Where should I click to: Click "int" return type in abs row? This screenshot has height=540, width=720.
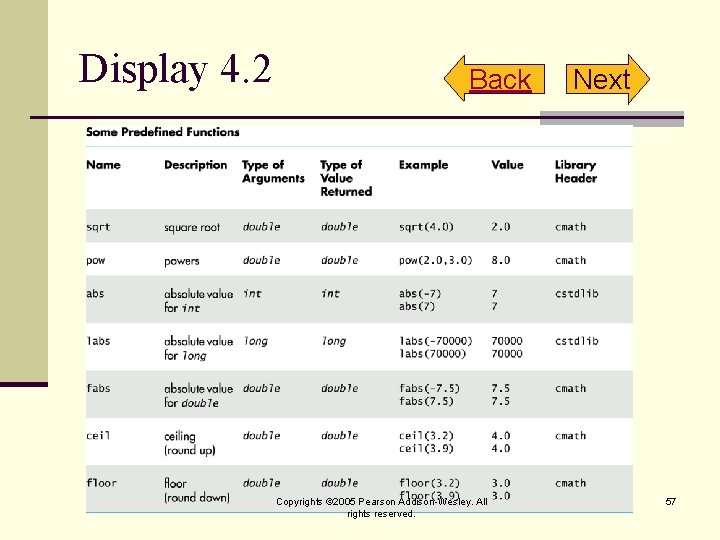click(331, 293)
